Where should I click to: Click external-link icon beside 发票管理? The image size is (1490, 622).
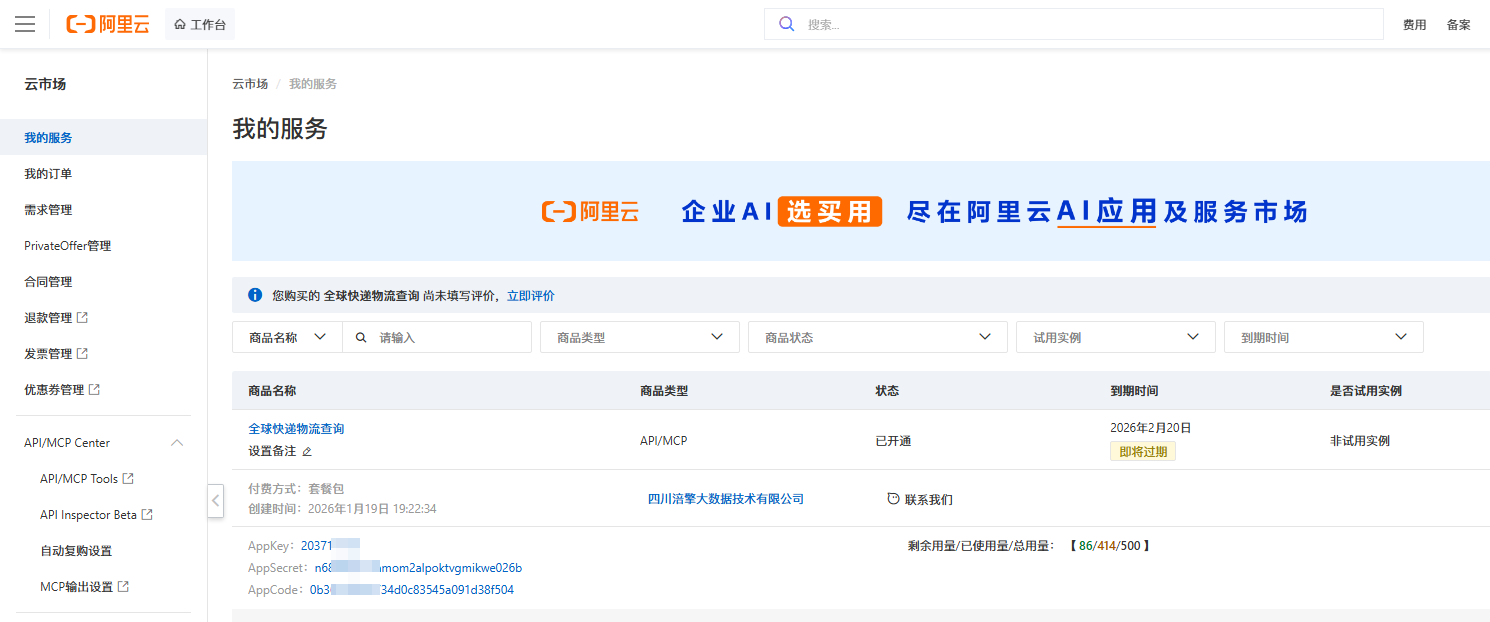(x=82, y=353)
